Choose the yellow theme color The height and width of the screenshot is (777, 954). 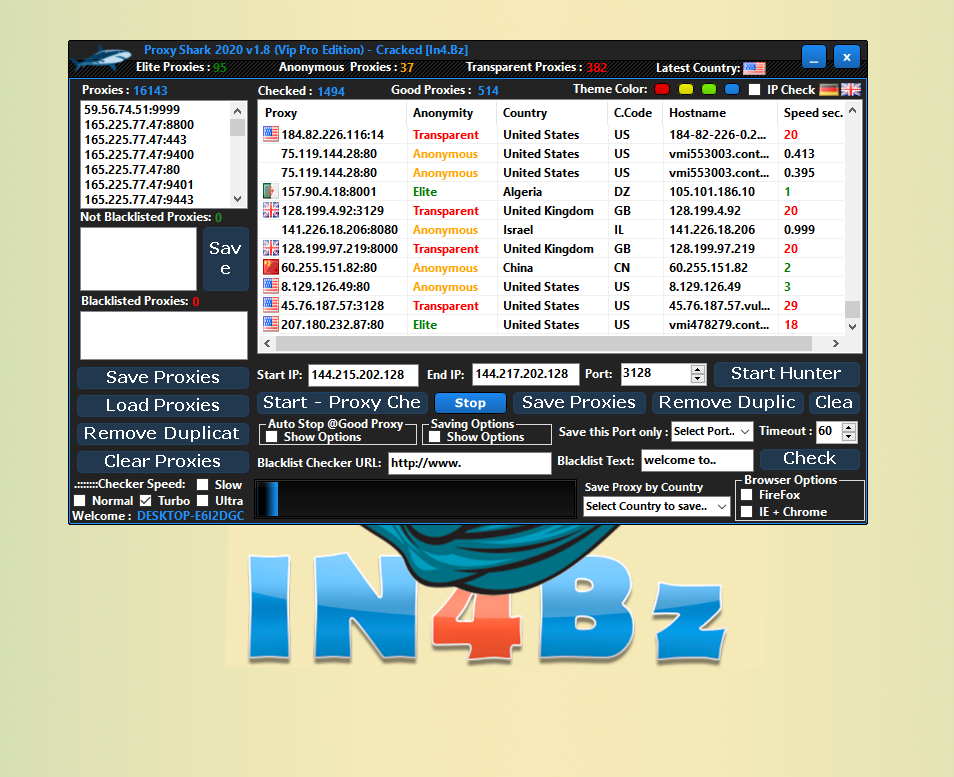click(x=686, y=89)
